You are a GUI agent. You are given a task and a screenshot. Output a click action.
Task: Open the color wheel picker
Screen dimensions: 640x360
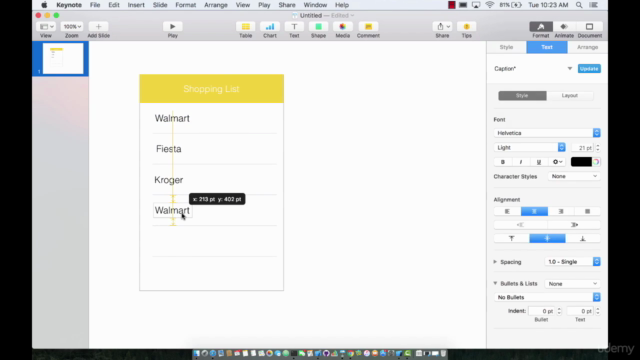pyautogui.click(x=596, y=162)
